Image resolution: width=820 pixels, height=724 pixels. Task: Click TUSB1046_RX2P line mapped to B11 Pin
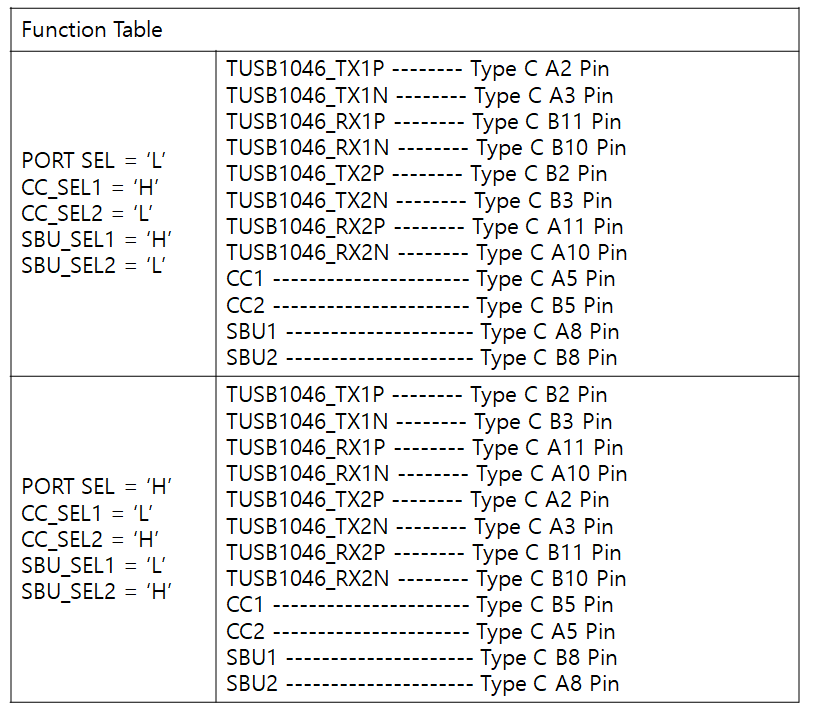click(x=423, y=553)
